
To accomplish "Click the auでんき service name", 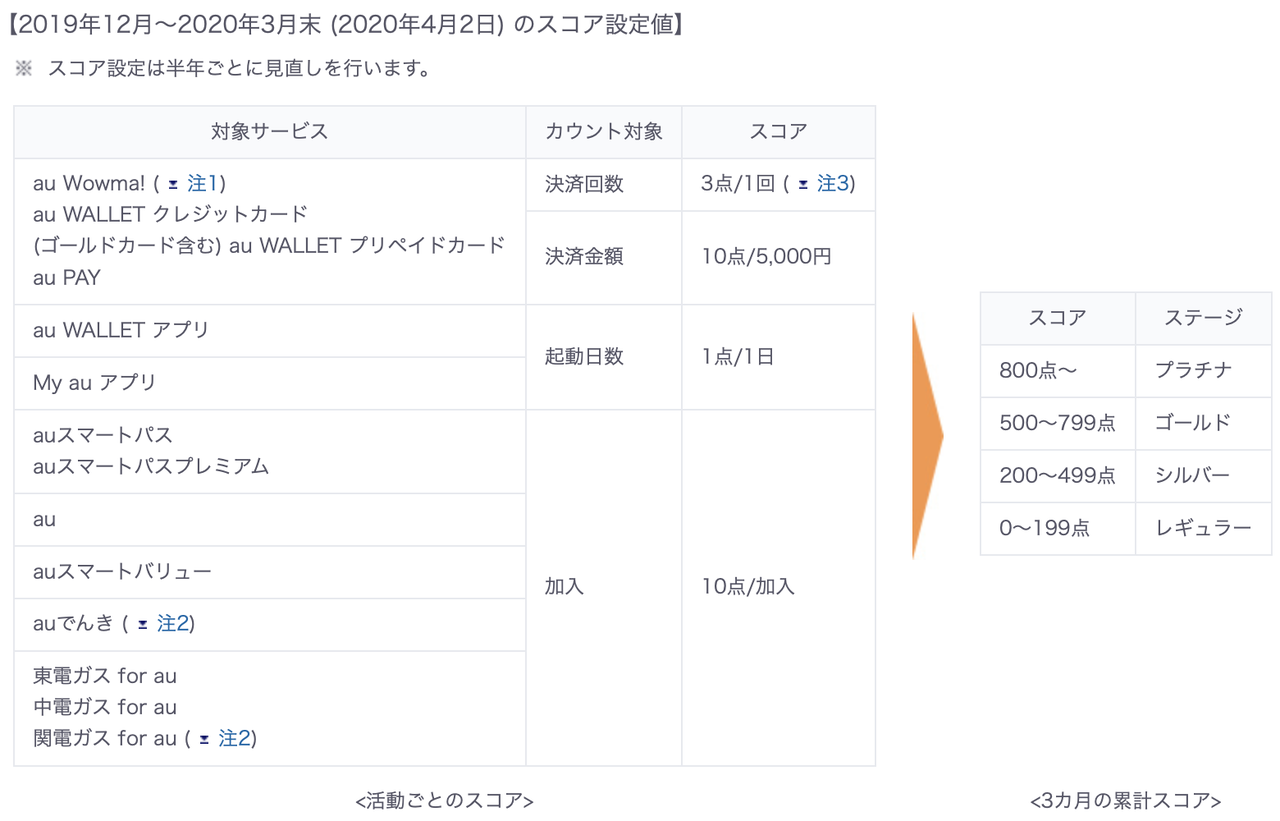I will 73,624.
